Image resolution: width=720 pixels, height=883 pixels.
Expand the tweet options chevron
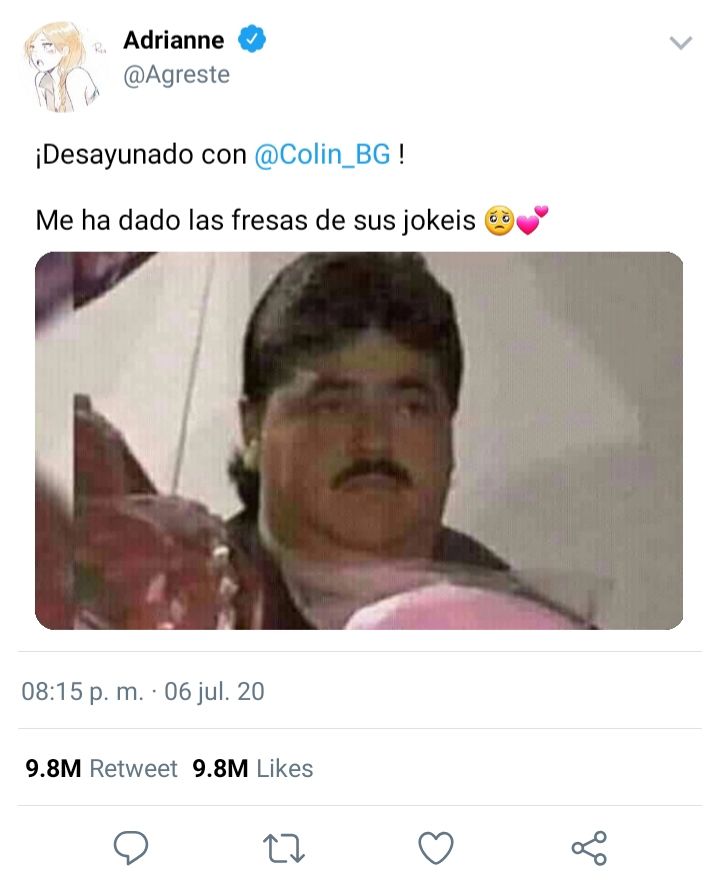(x=681, y=43)
